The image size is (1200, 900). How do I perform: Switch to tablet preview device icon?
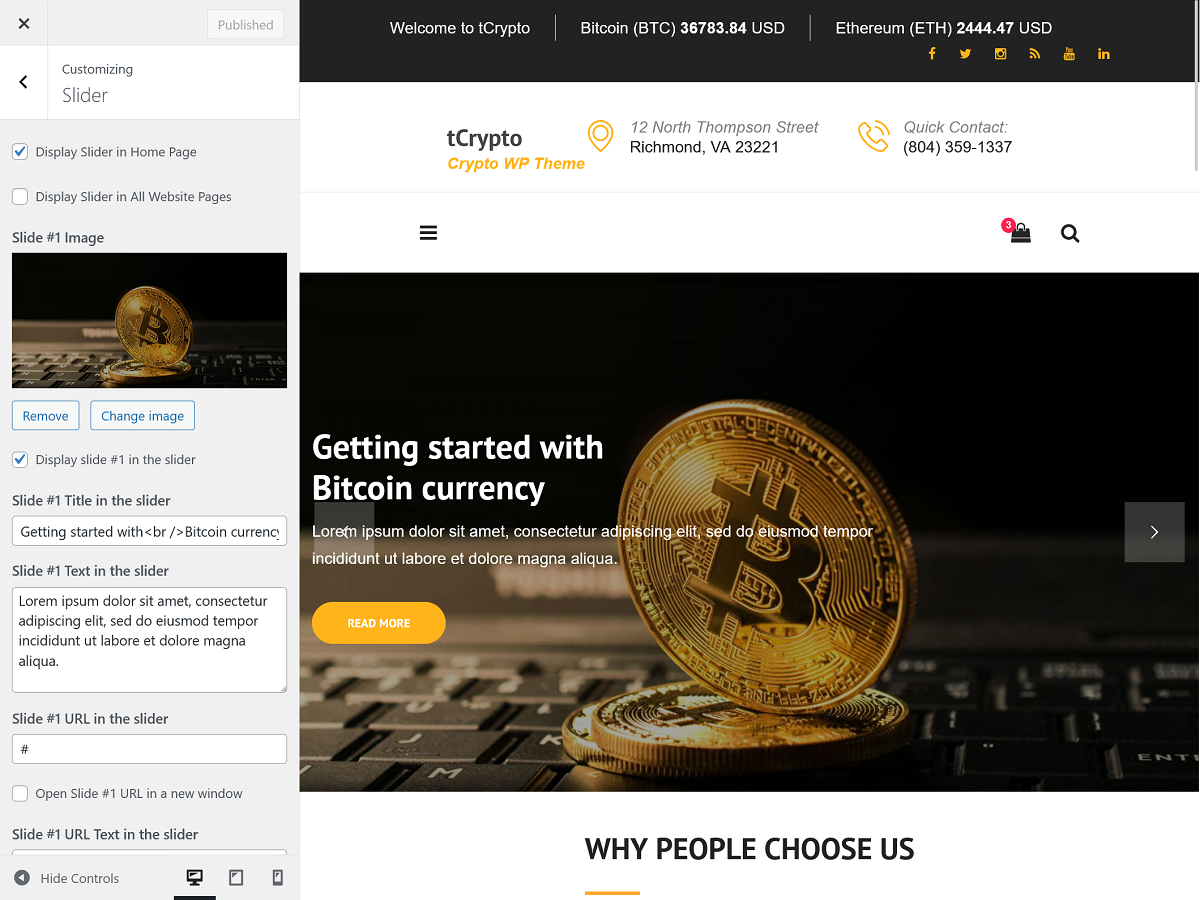[x=236, y=878]
